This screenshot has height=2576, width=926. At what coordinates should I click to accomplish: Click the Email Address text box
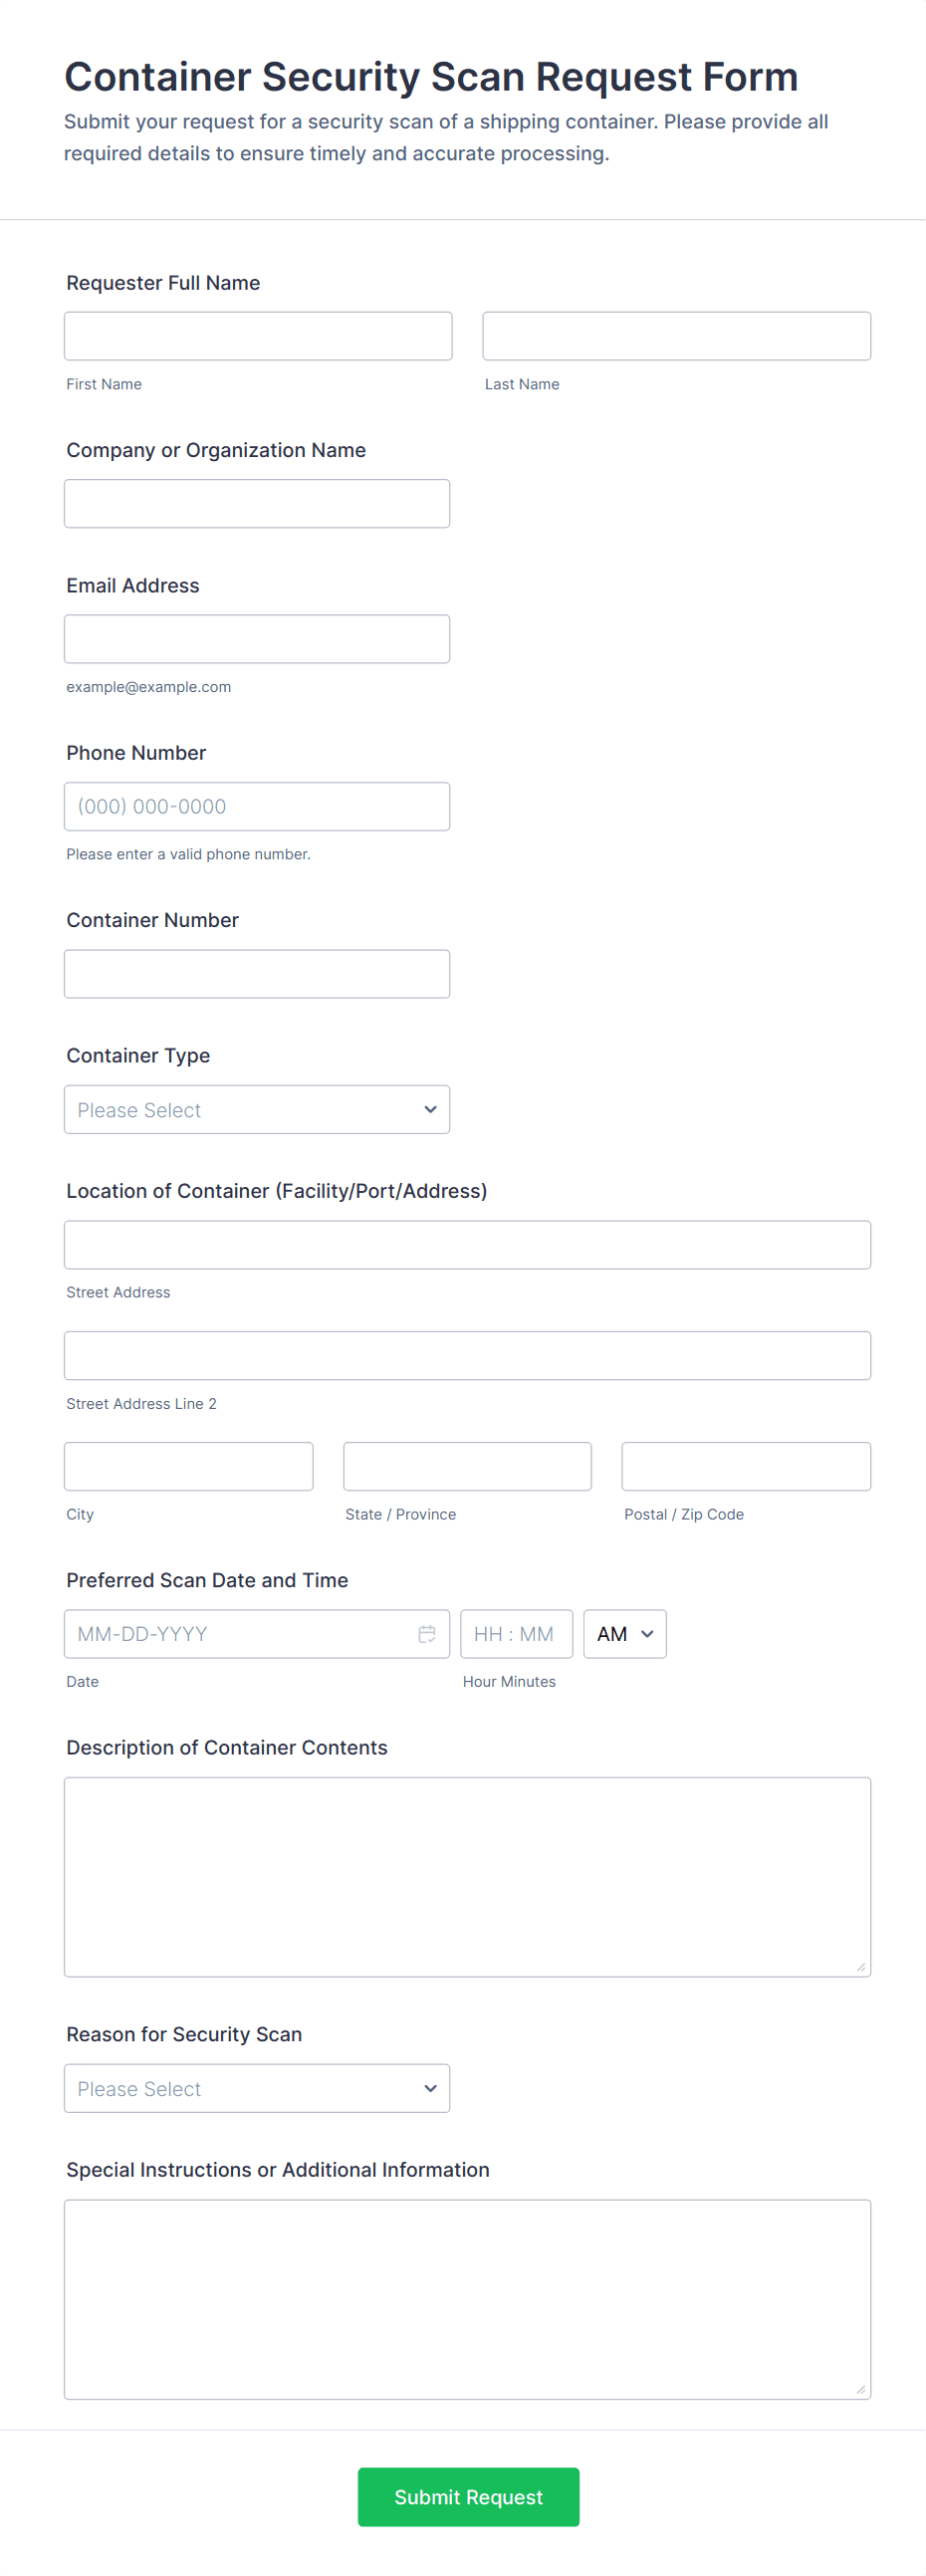[257, 639]
